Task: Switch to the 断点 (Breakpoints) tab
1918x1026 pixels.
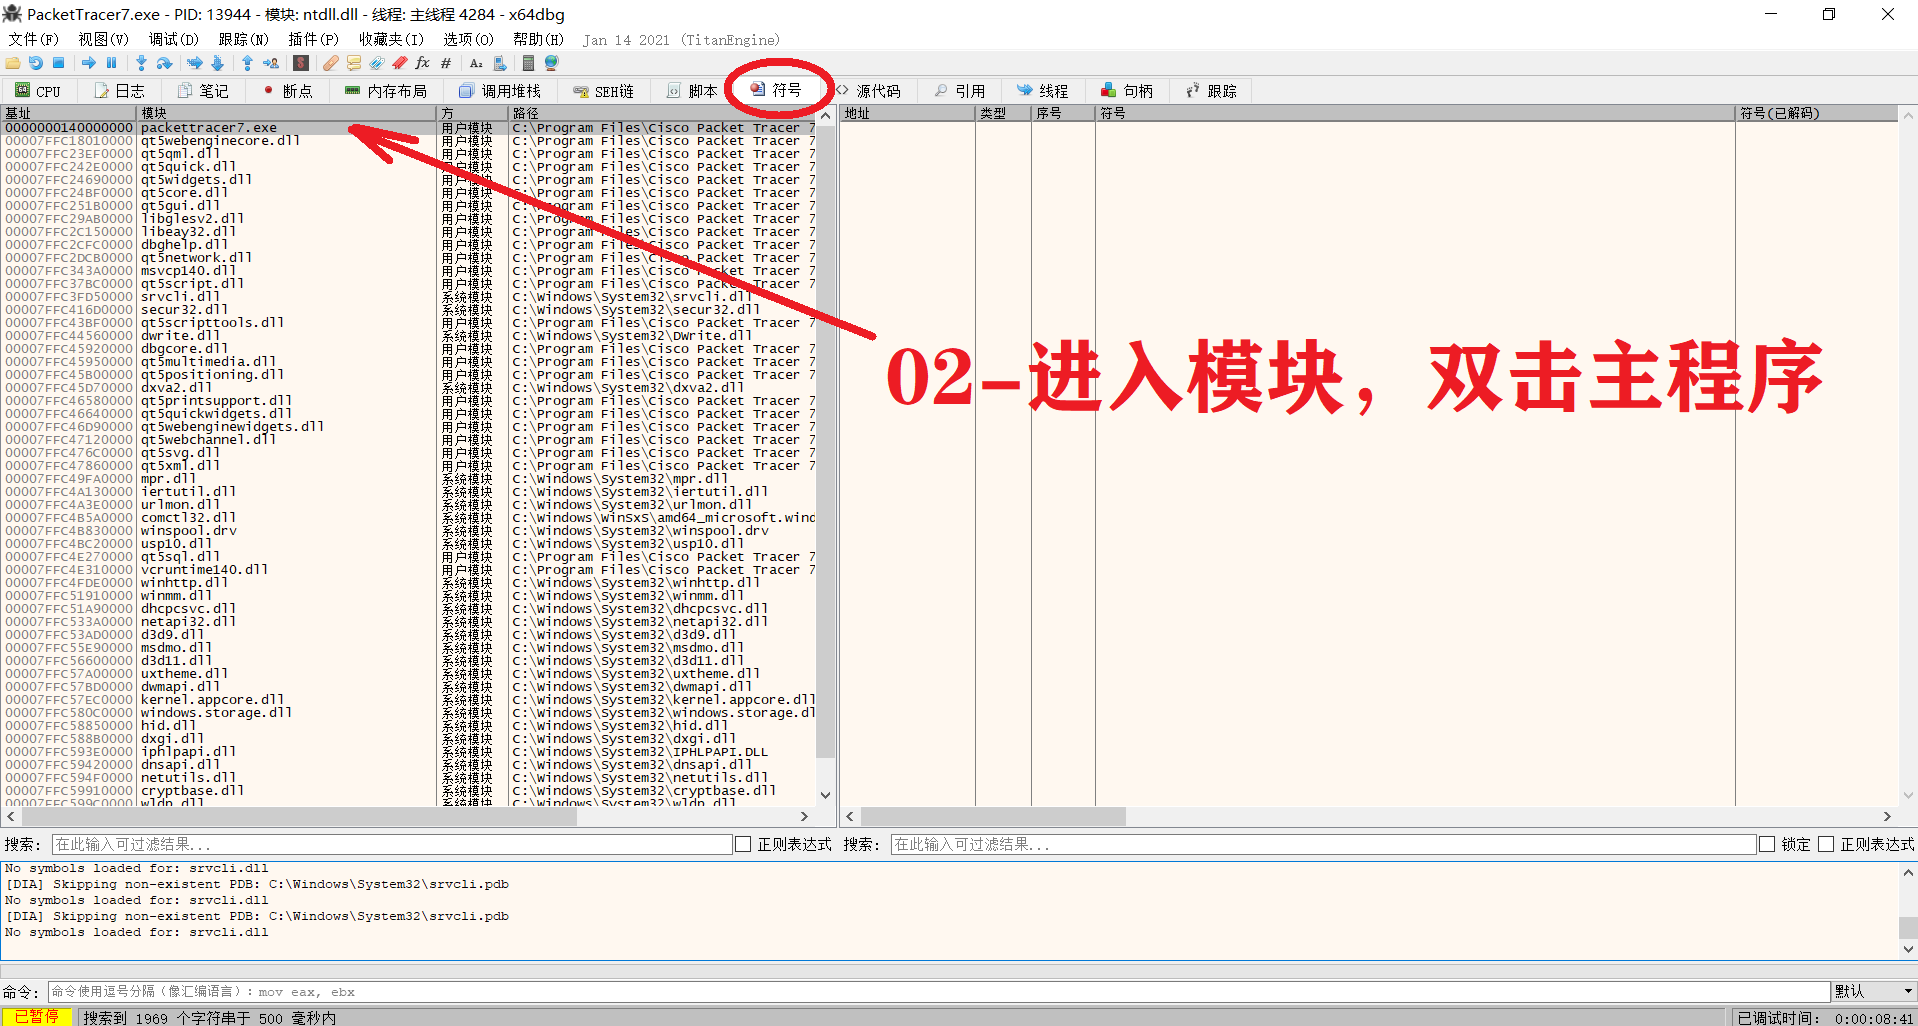Action: point(287,91)
